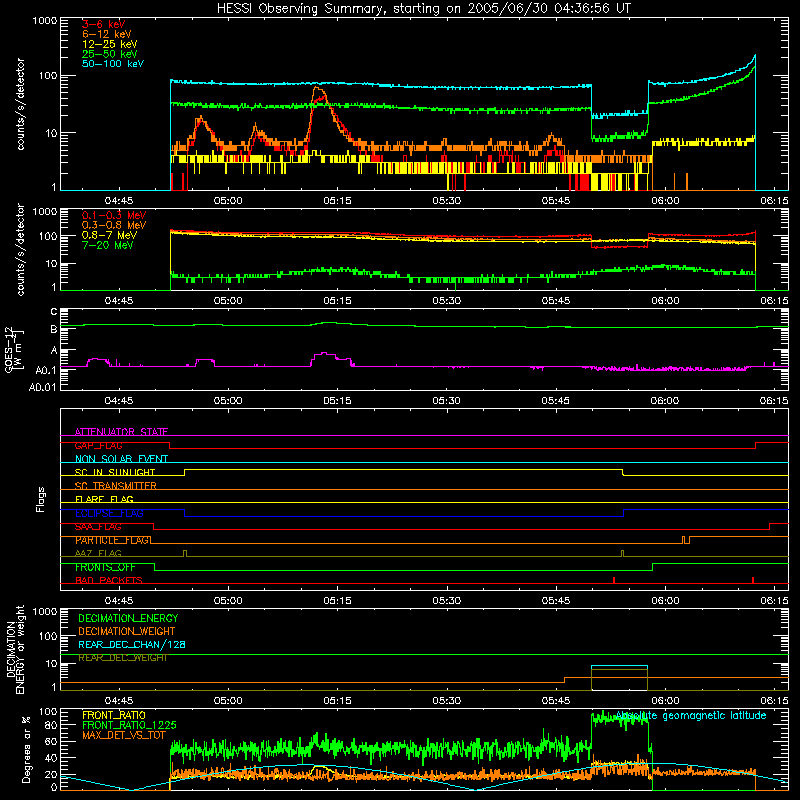Select the 50-100 keV legend label

click(x=113, y=64)
